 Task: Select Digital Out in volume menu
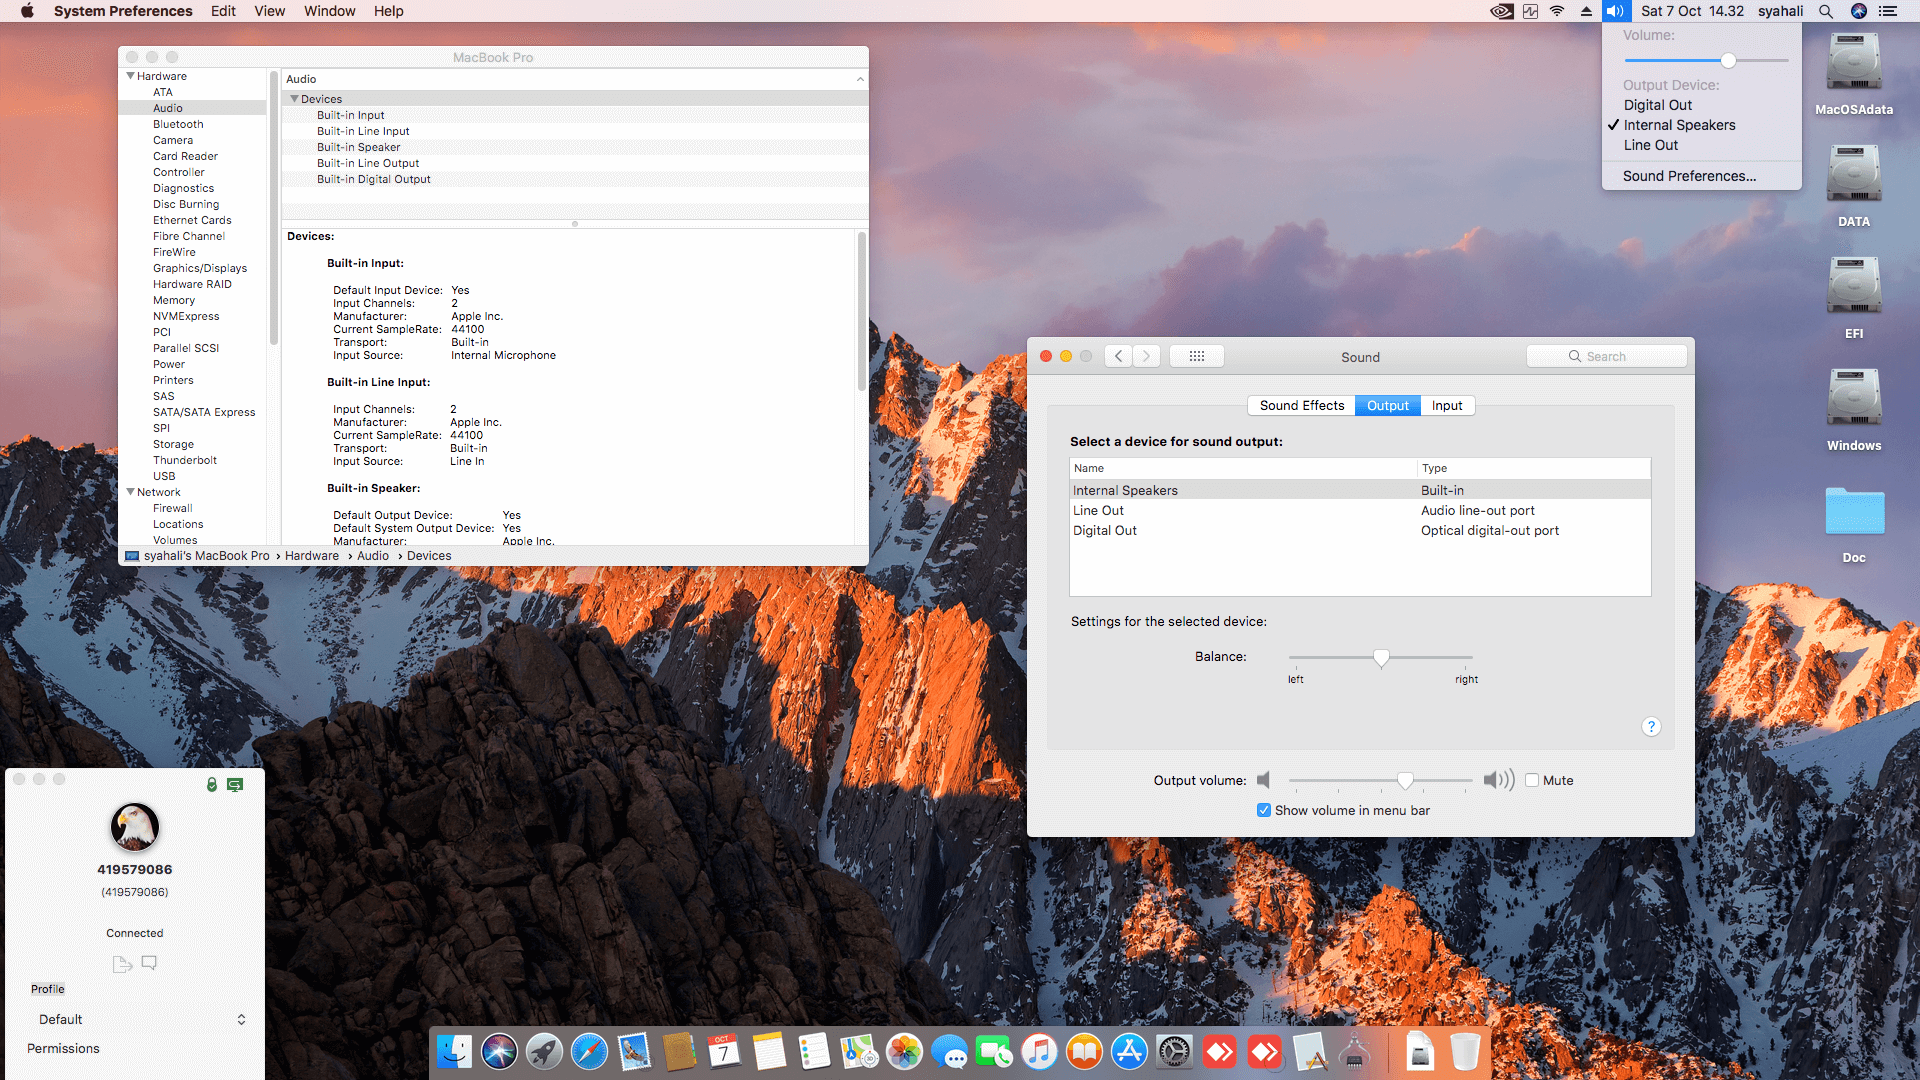pyautogui.click(x=1657, y=105)
